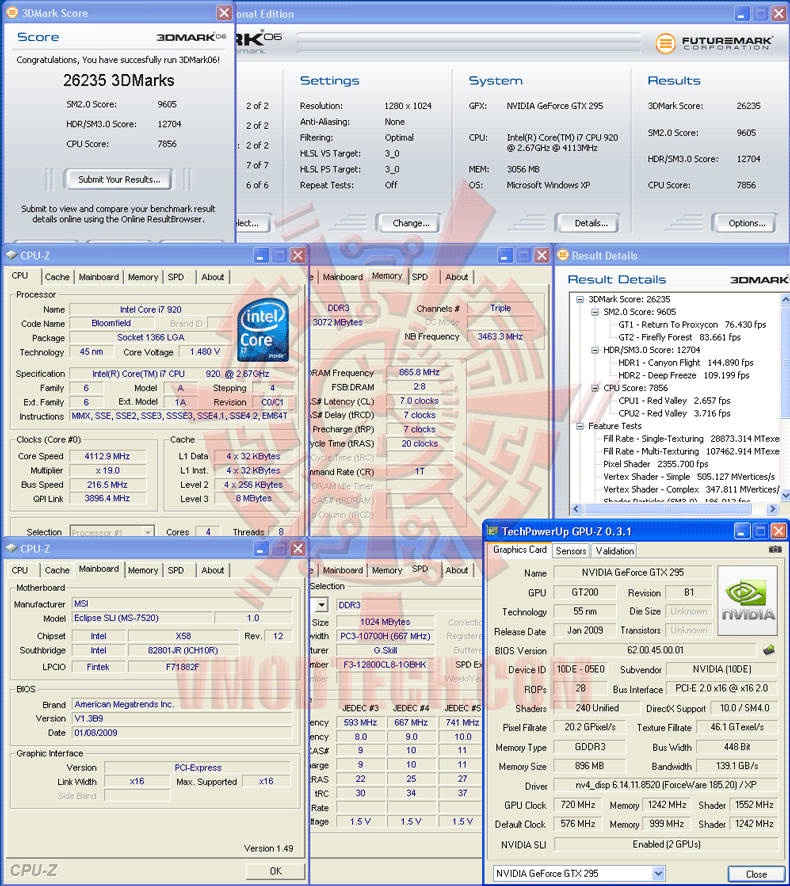The height and width of the screenshot is (886, 790).
Task: Open About tab in the CPU-Z Mainboard window
Action: (212, 570)
